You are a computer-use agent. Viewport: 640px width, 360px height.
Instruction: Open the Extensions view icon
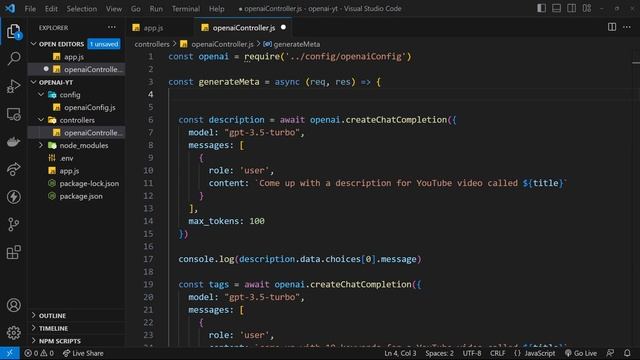coord(13,252)
